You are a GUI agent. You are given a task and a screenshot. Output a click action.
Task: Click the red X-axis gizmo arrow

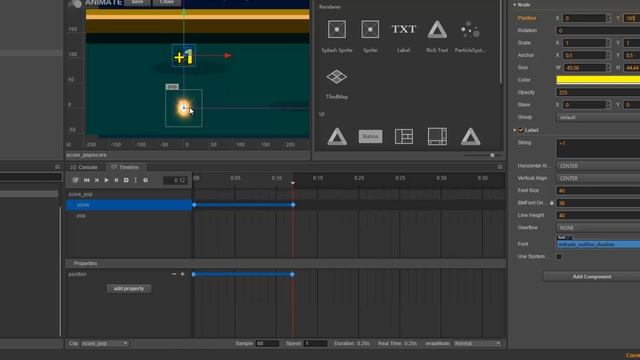227,55
